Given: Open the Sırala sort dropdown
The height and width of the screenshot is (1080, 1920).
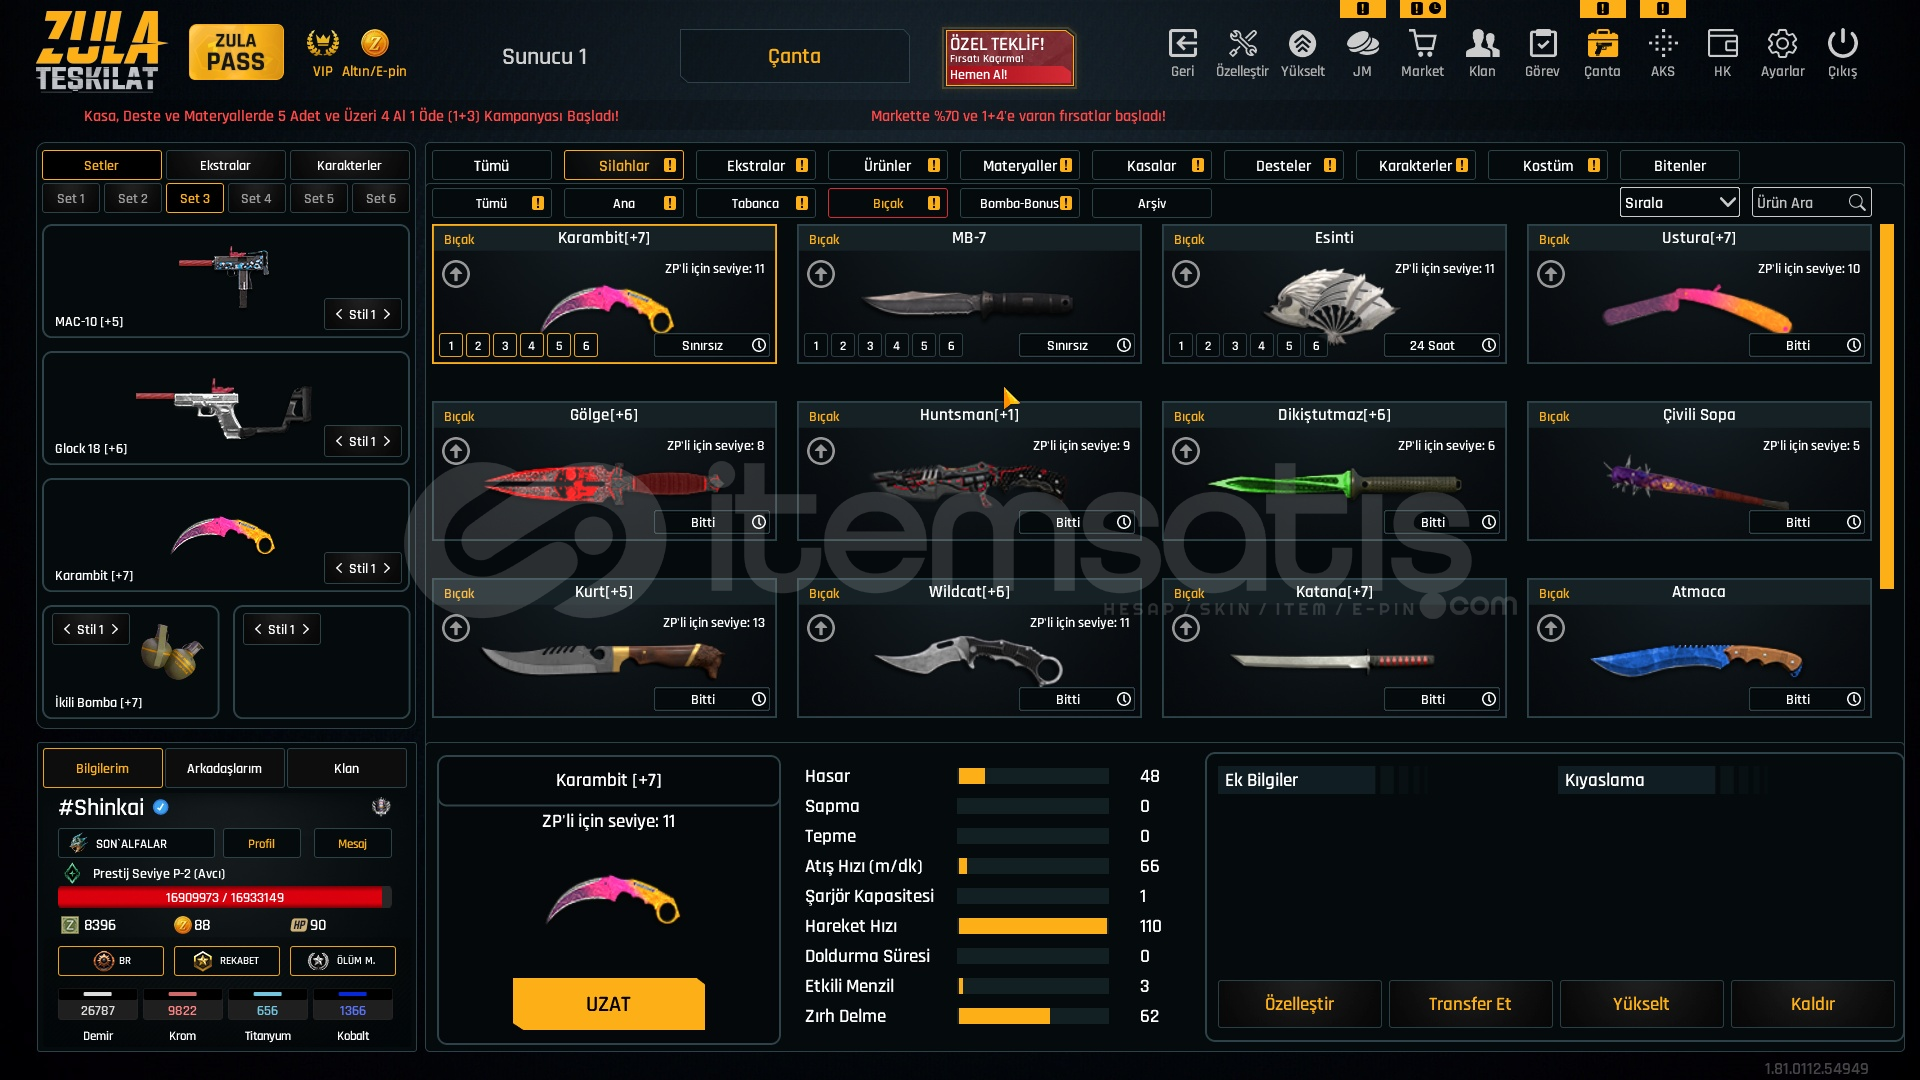Looking at the screenshot, I should [1679, 203].
